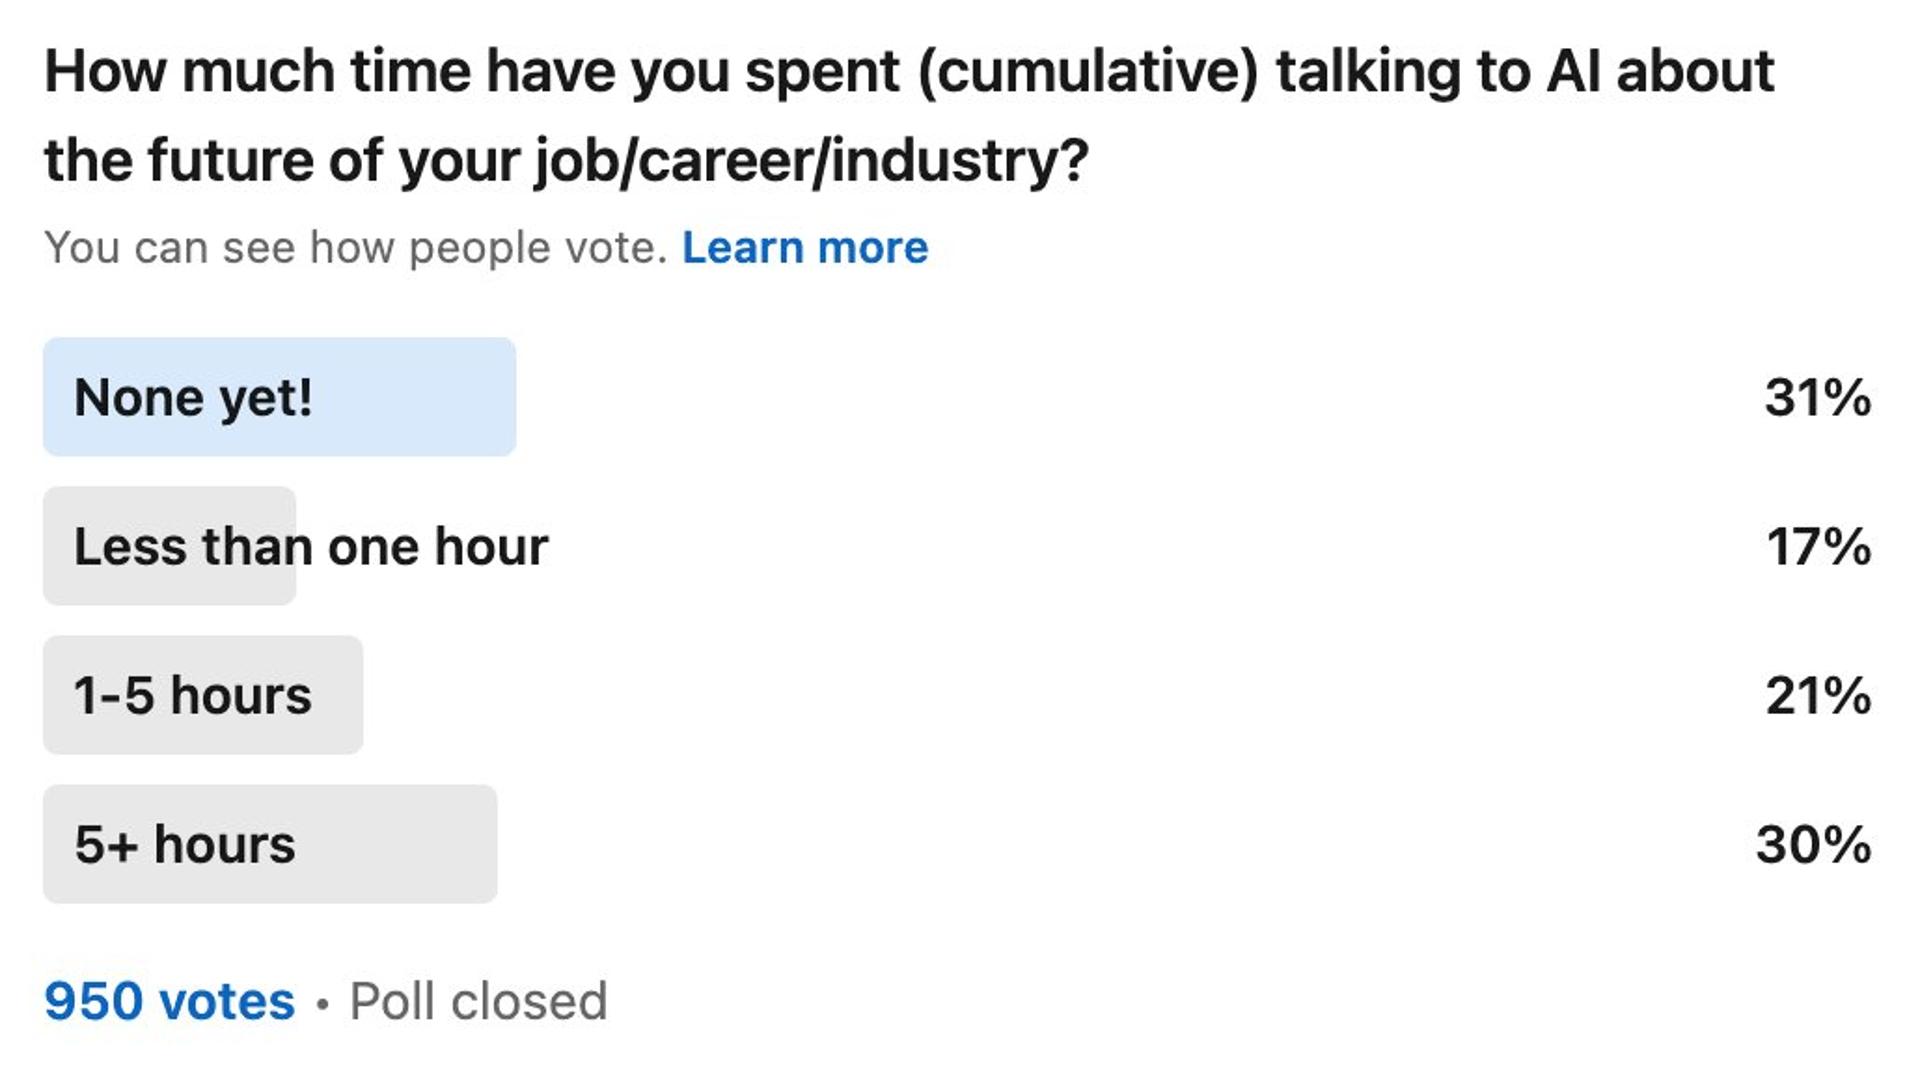The height and width of the screenshot is (1077, 1920).
Task: Open the "950 votes" voter list
Action: coord(169,1001)
